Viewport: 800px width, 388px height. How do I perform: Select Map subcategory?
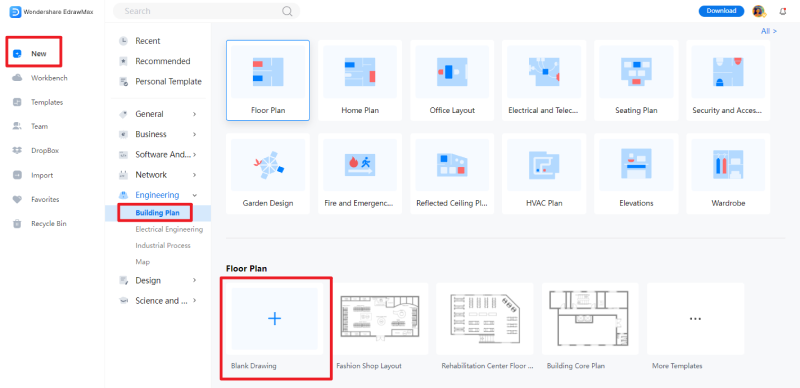point(142,262)
